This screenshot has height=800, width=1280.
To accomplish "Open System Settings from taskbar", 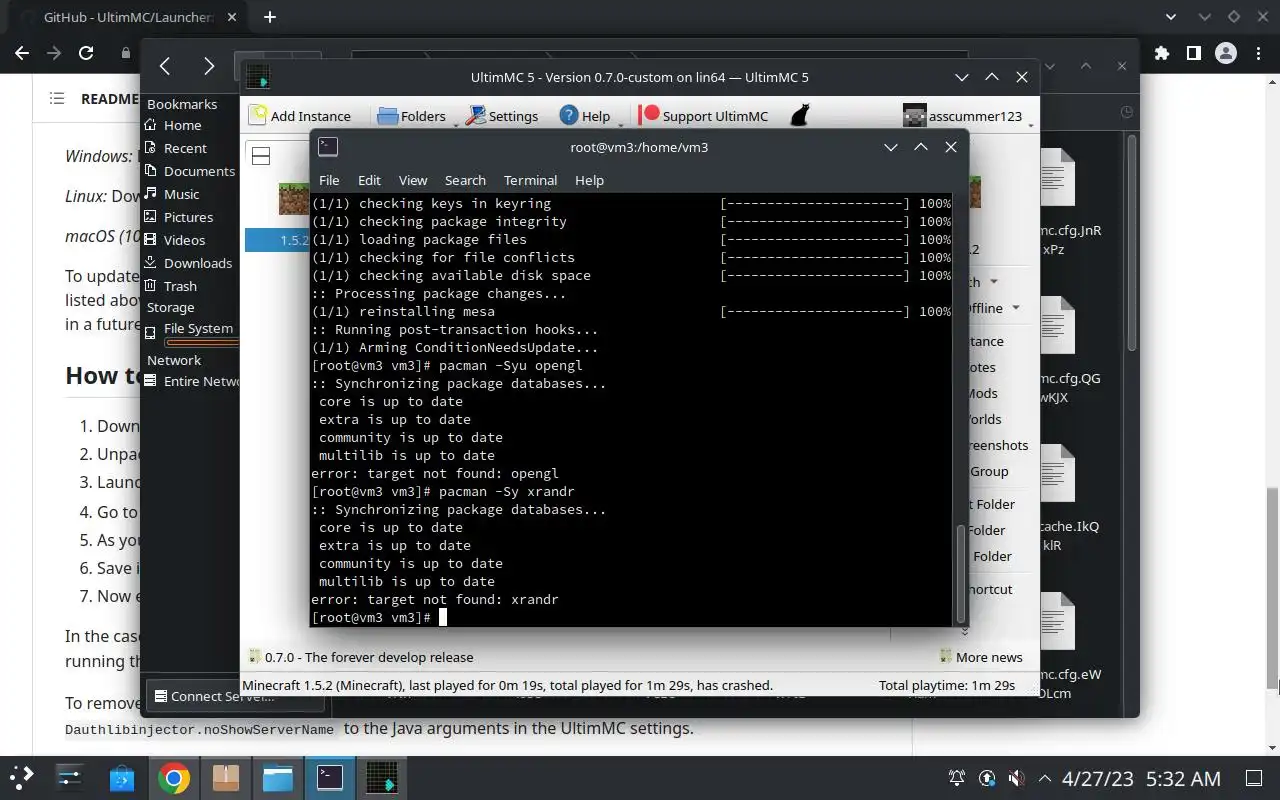I will [x=70, y=777].
